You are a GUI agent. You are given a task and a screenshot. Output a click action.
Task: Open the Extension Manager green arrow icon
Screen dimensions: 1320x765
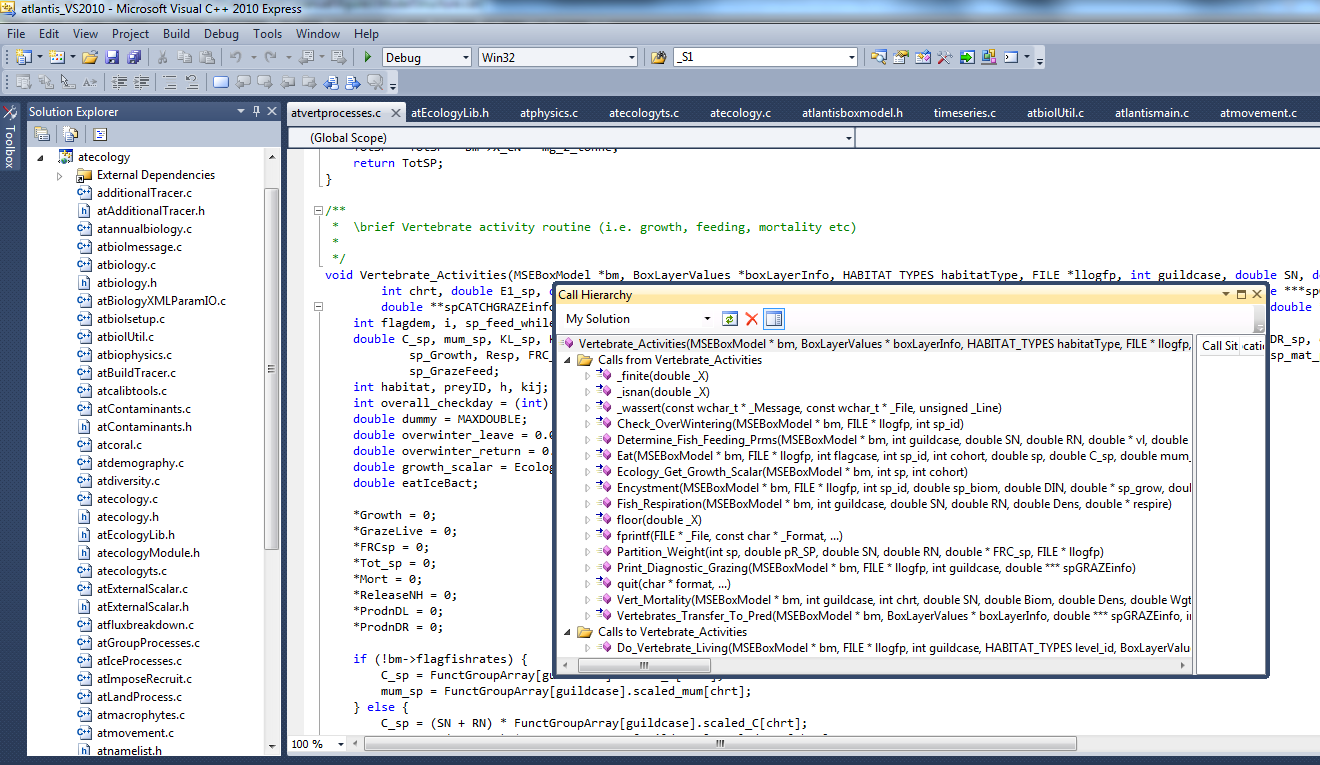pyautogui.click(x=967, y=57)
